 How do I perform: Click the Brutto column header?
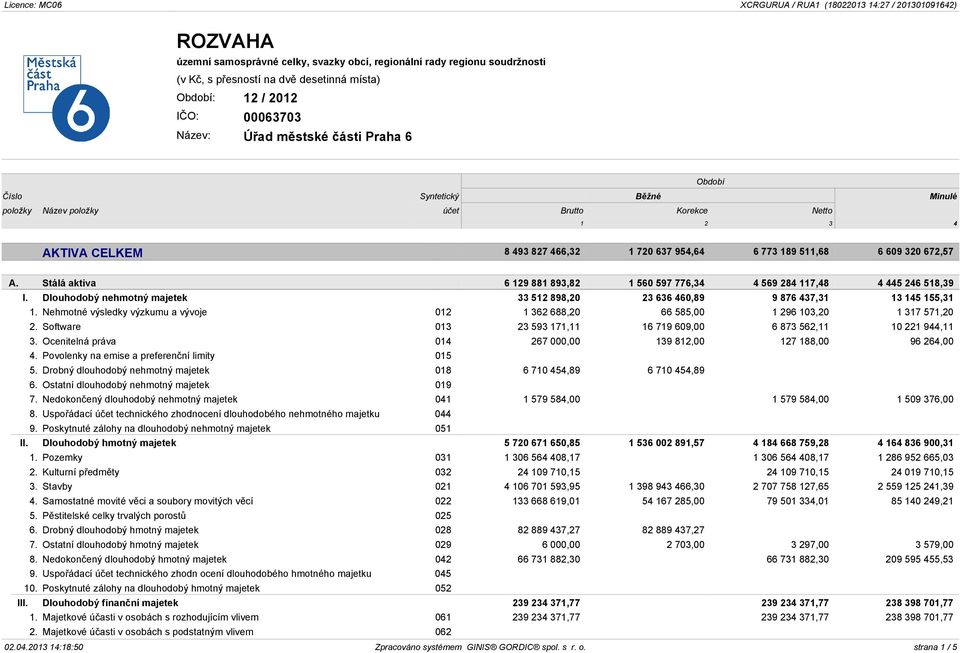click(572, 211)
